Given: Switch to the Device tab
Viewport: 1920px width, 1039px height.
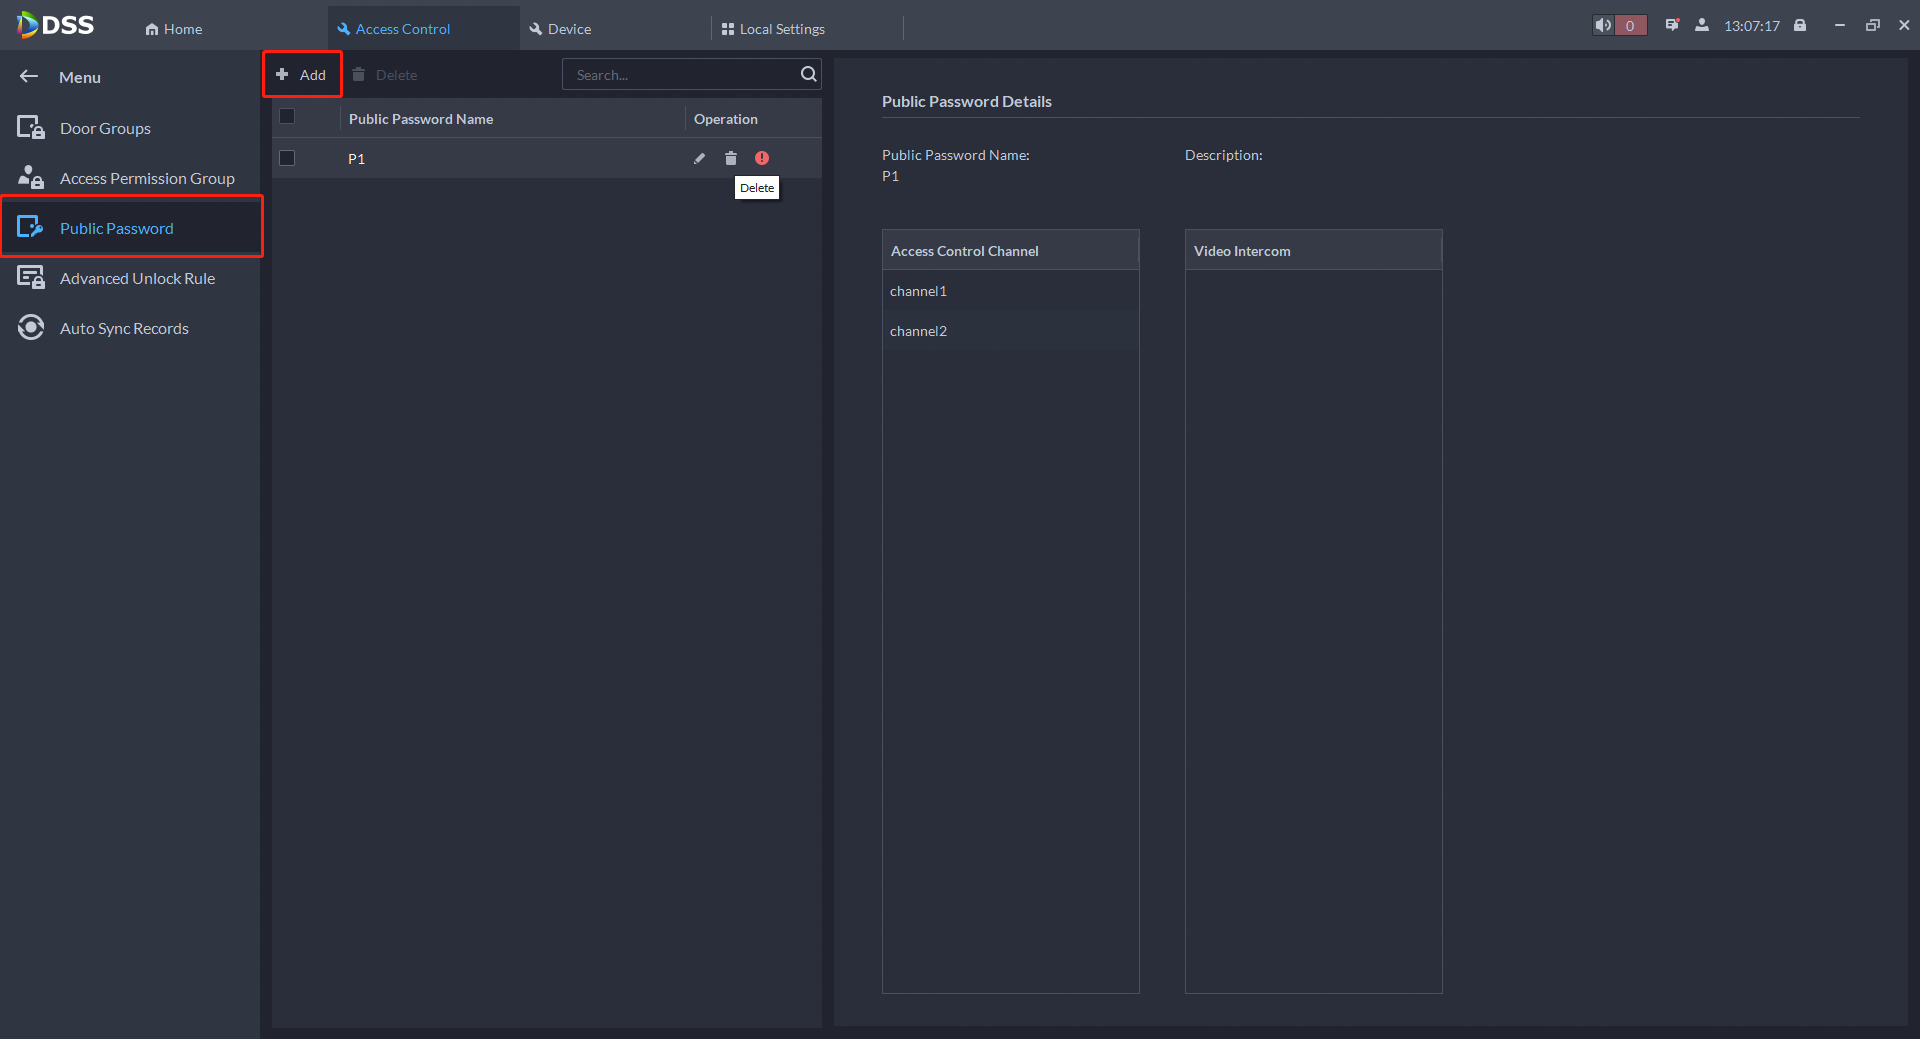Looking at the screenshot, I should (x=561, y=29).
